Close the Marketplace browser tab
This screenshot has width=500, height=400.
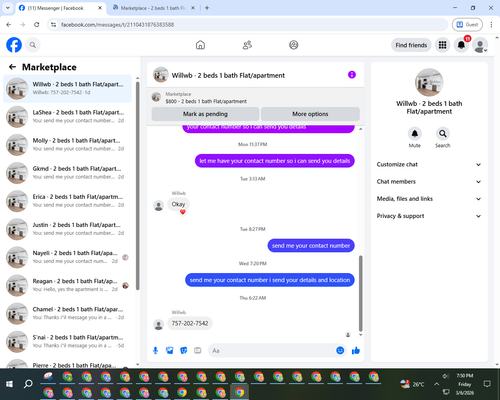[x=193, y=8]
